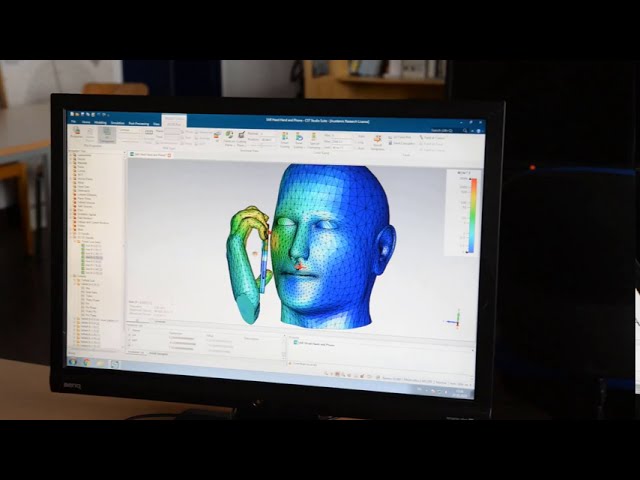Toggle the All Transparent button
The image size is (640, 480).
pyautogui.click(x=107, y=134)
